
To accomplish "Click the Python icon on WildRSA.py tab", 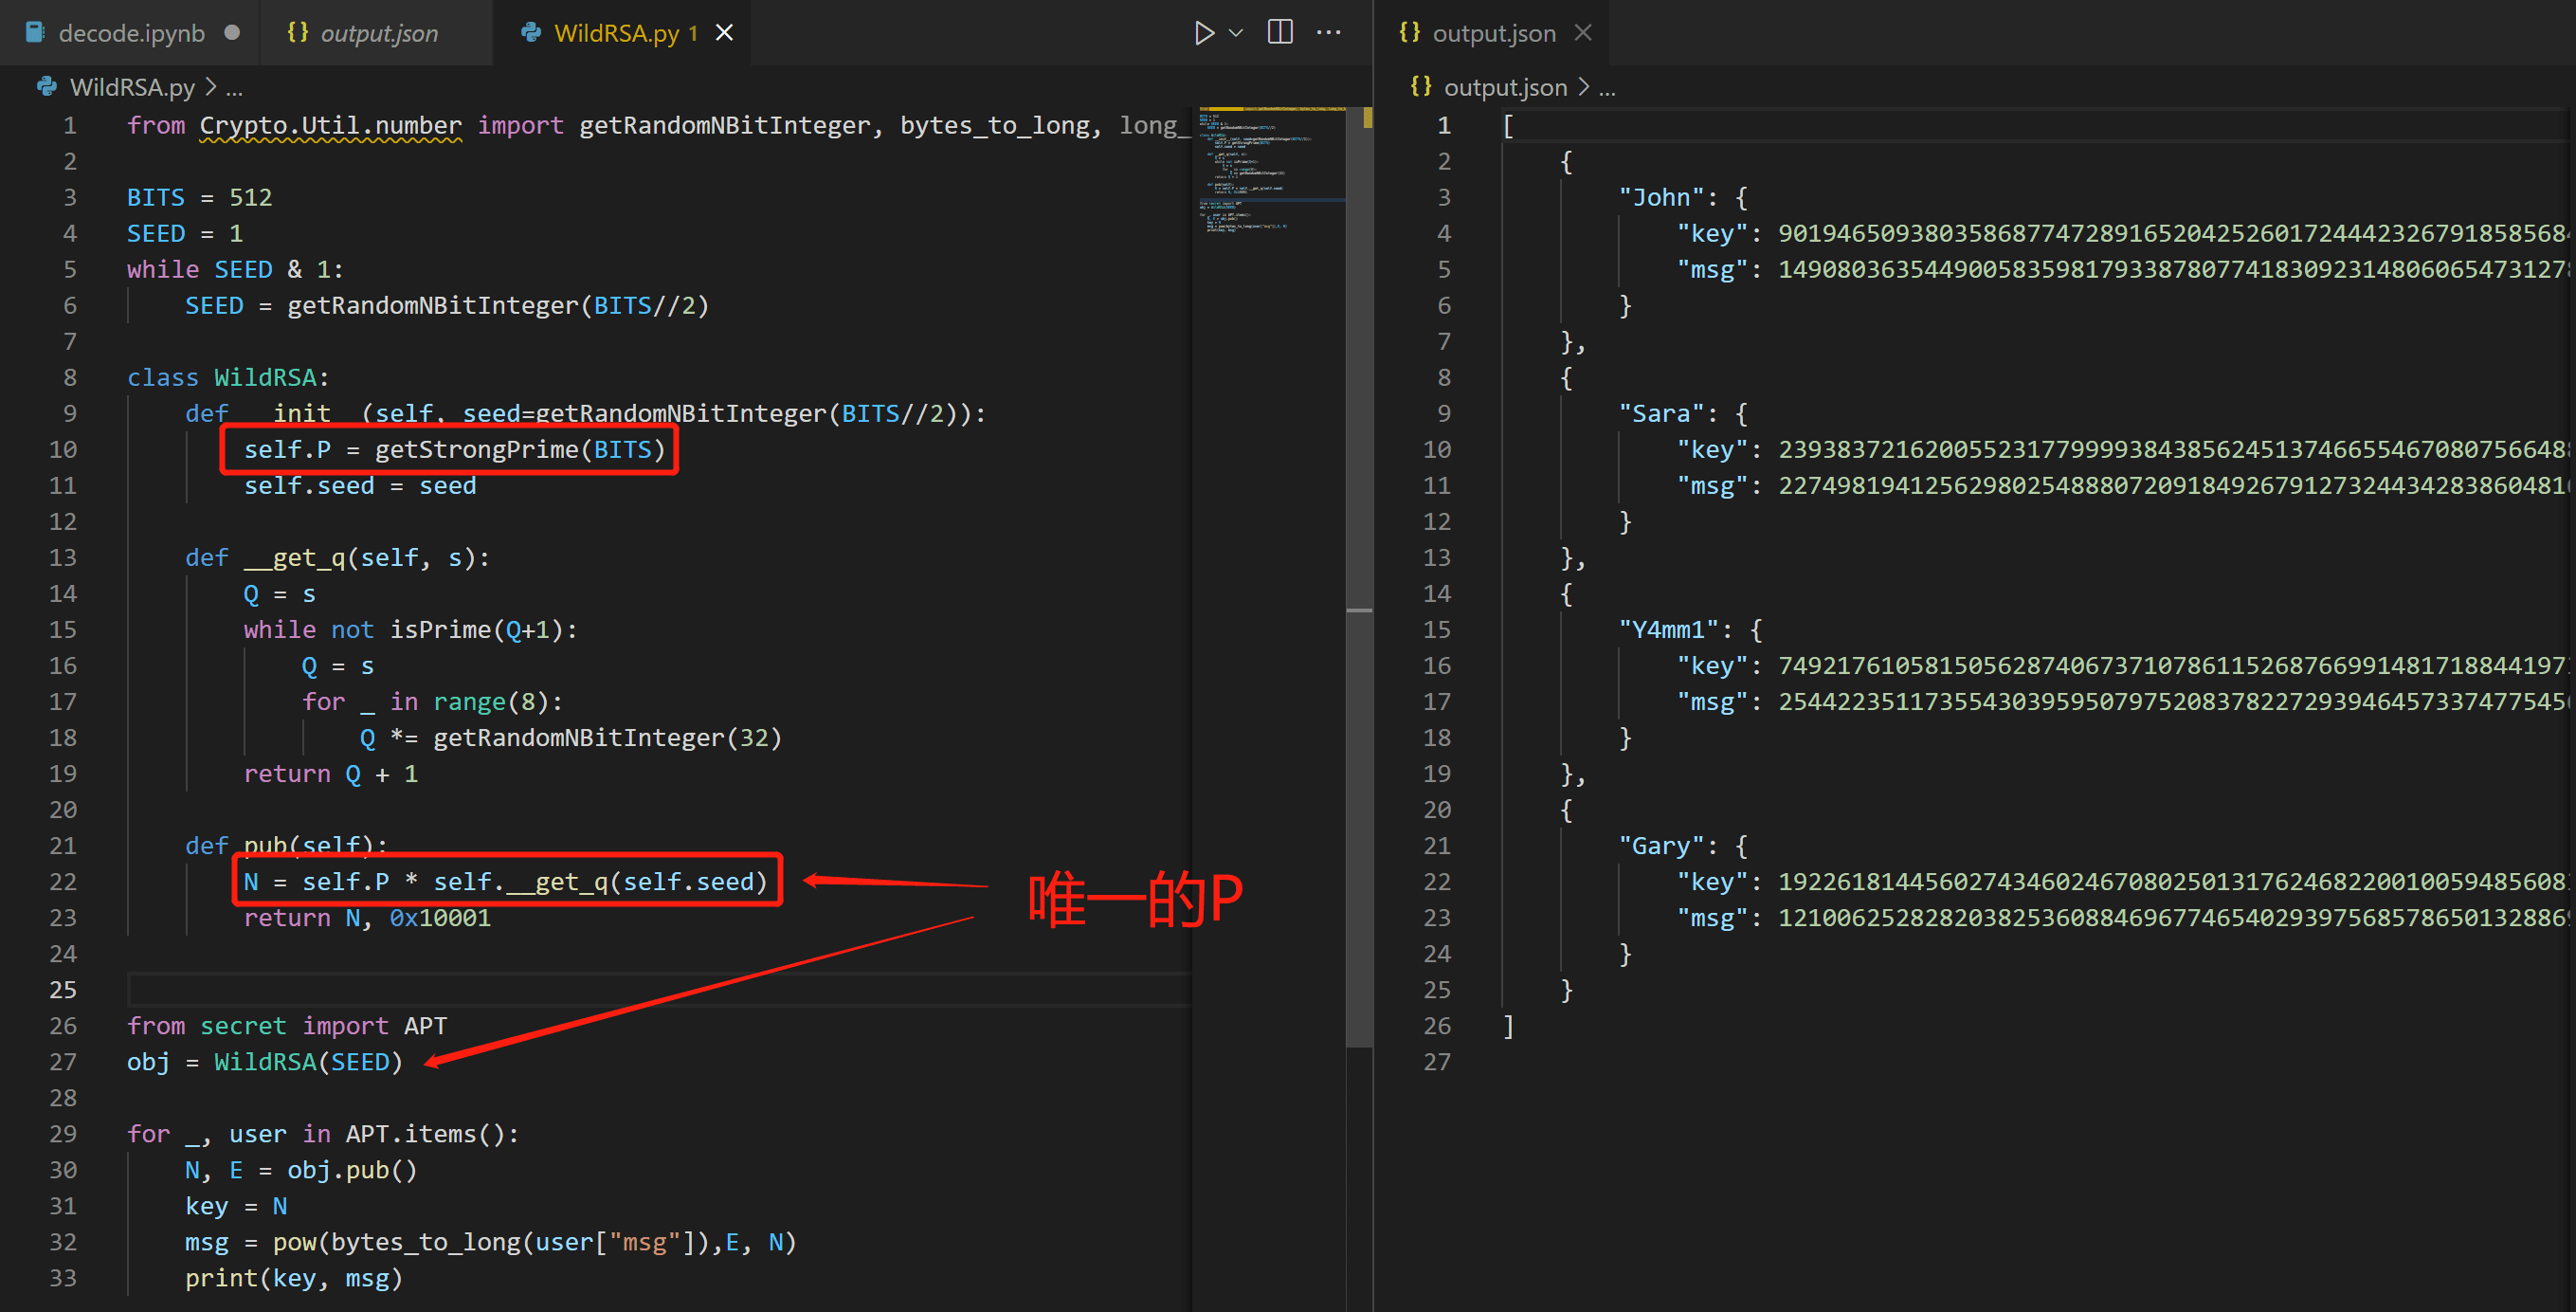I will click(531, 33).
